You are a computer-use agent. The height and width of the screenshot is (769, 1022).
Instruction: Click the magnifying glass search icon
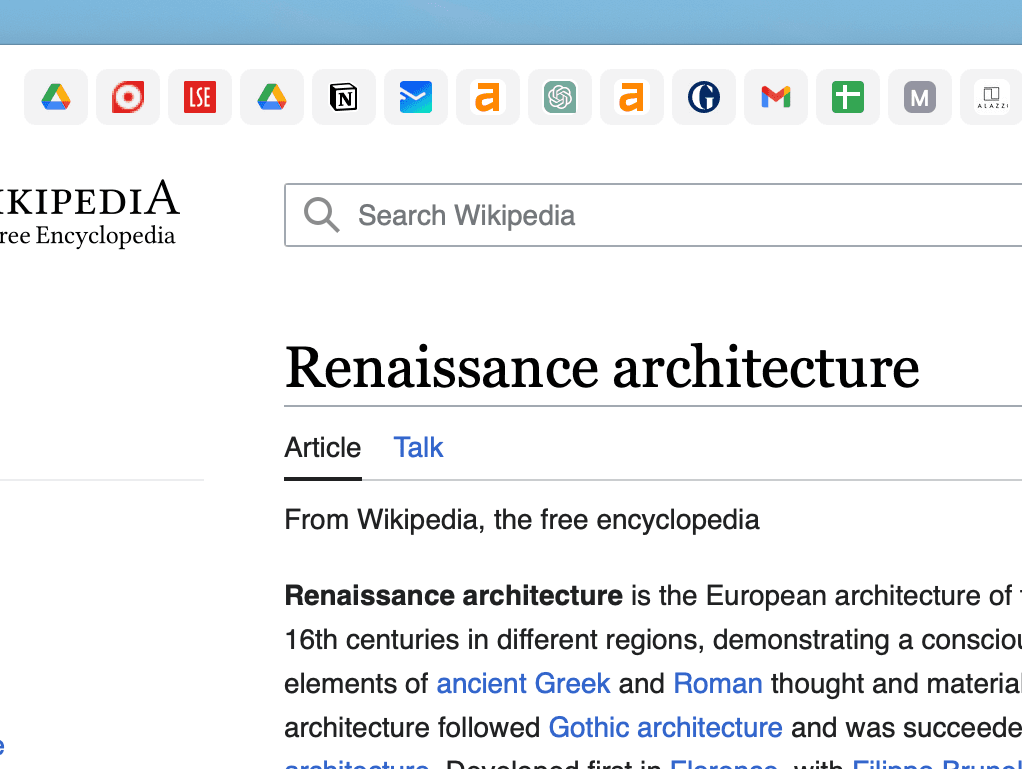tap(320, 215)
